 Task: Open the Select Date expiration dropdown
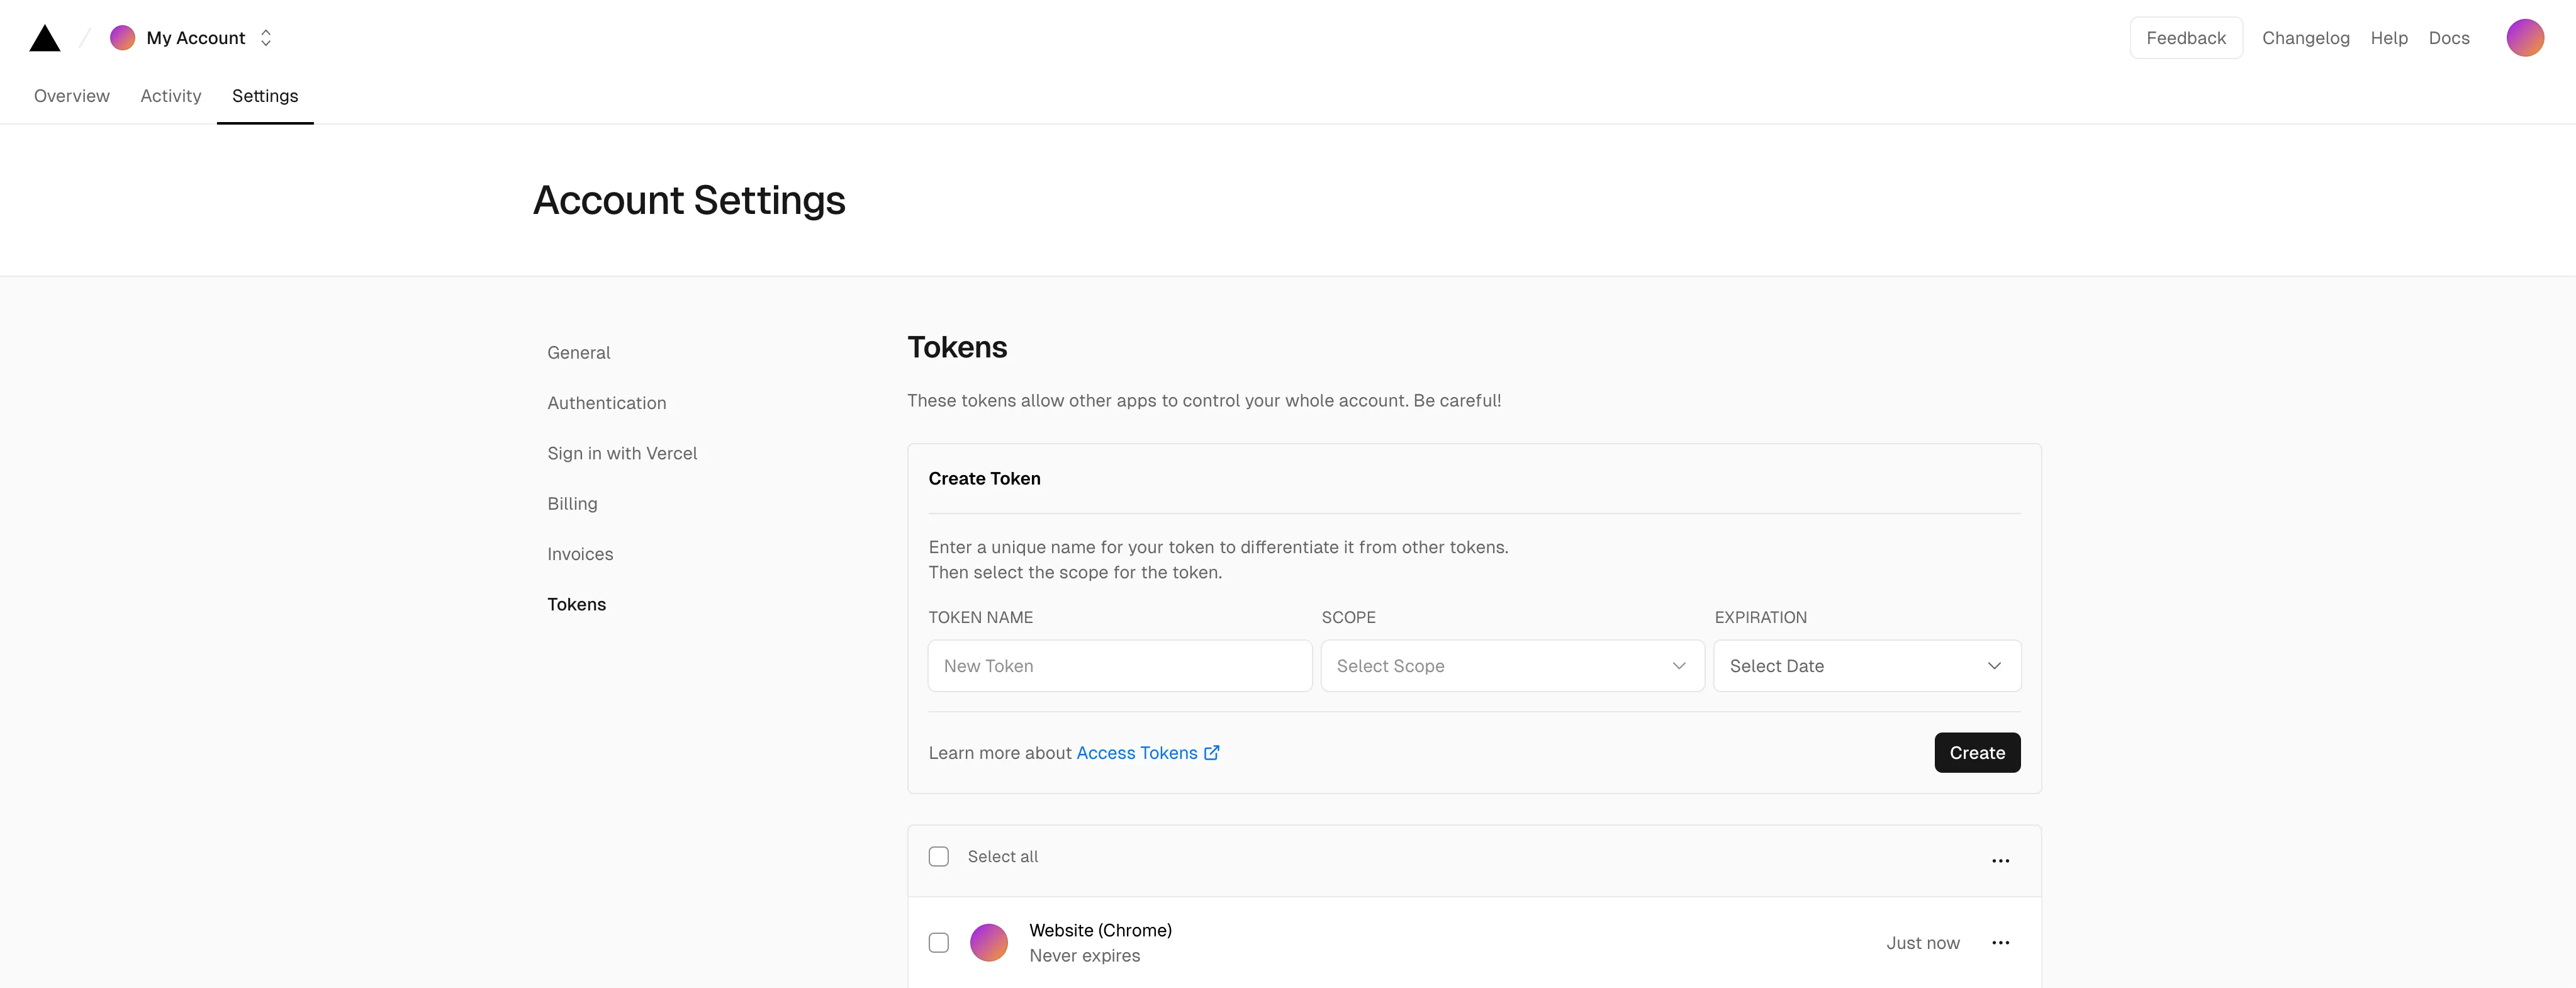point(1866,665)
